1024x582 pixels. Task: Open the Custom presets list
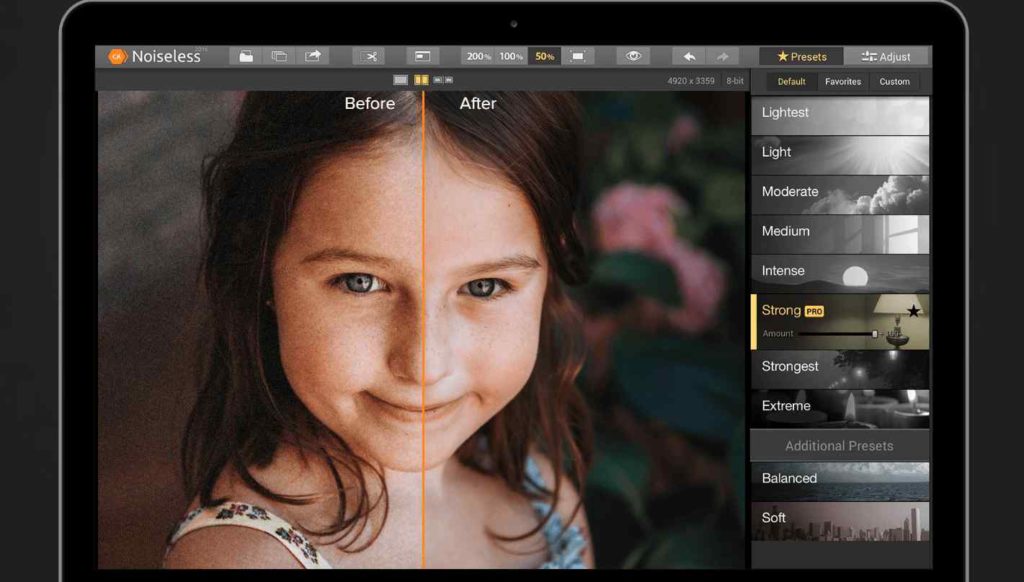(x=894, y=82)
